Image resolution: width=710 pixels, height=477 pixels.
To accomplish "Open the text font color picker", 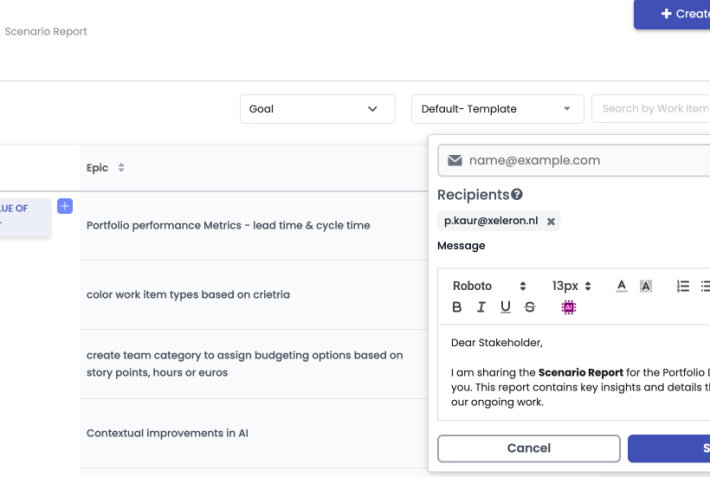I will tap(621, 286).
